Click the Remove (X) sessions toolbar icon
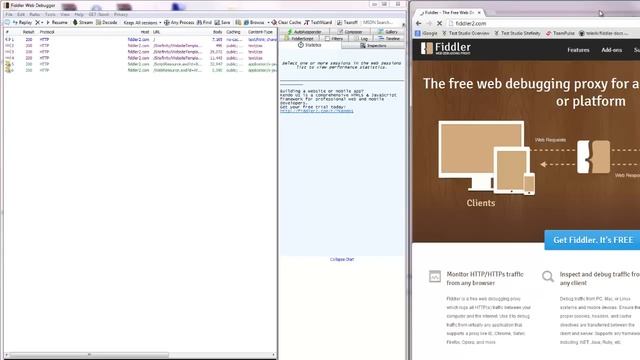This screenshot has height=360, width=640. click(x=38, y=22)
